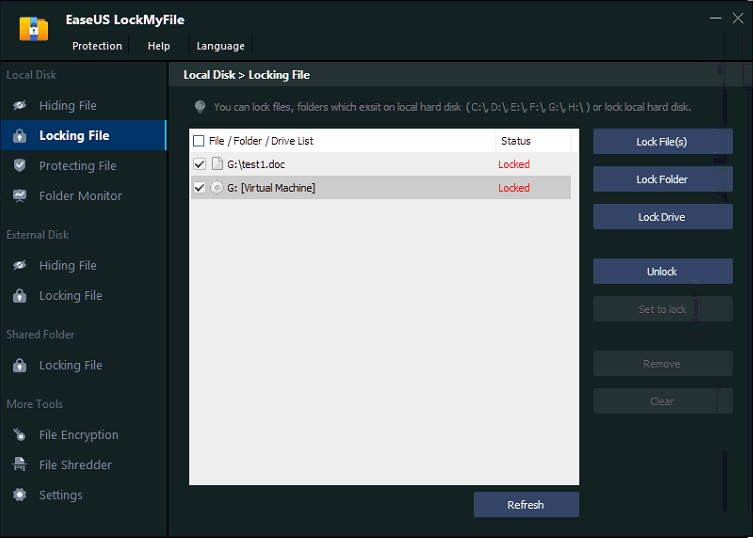Screen dimensions: 753x538
Task: Click the monitor icon beside Folder Monitor
Action: 20,196
